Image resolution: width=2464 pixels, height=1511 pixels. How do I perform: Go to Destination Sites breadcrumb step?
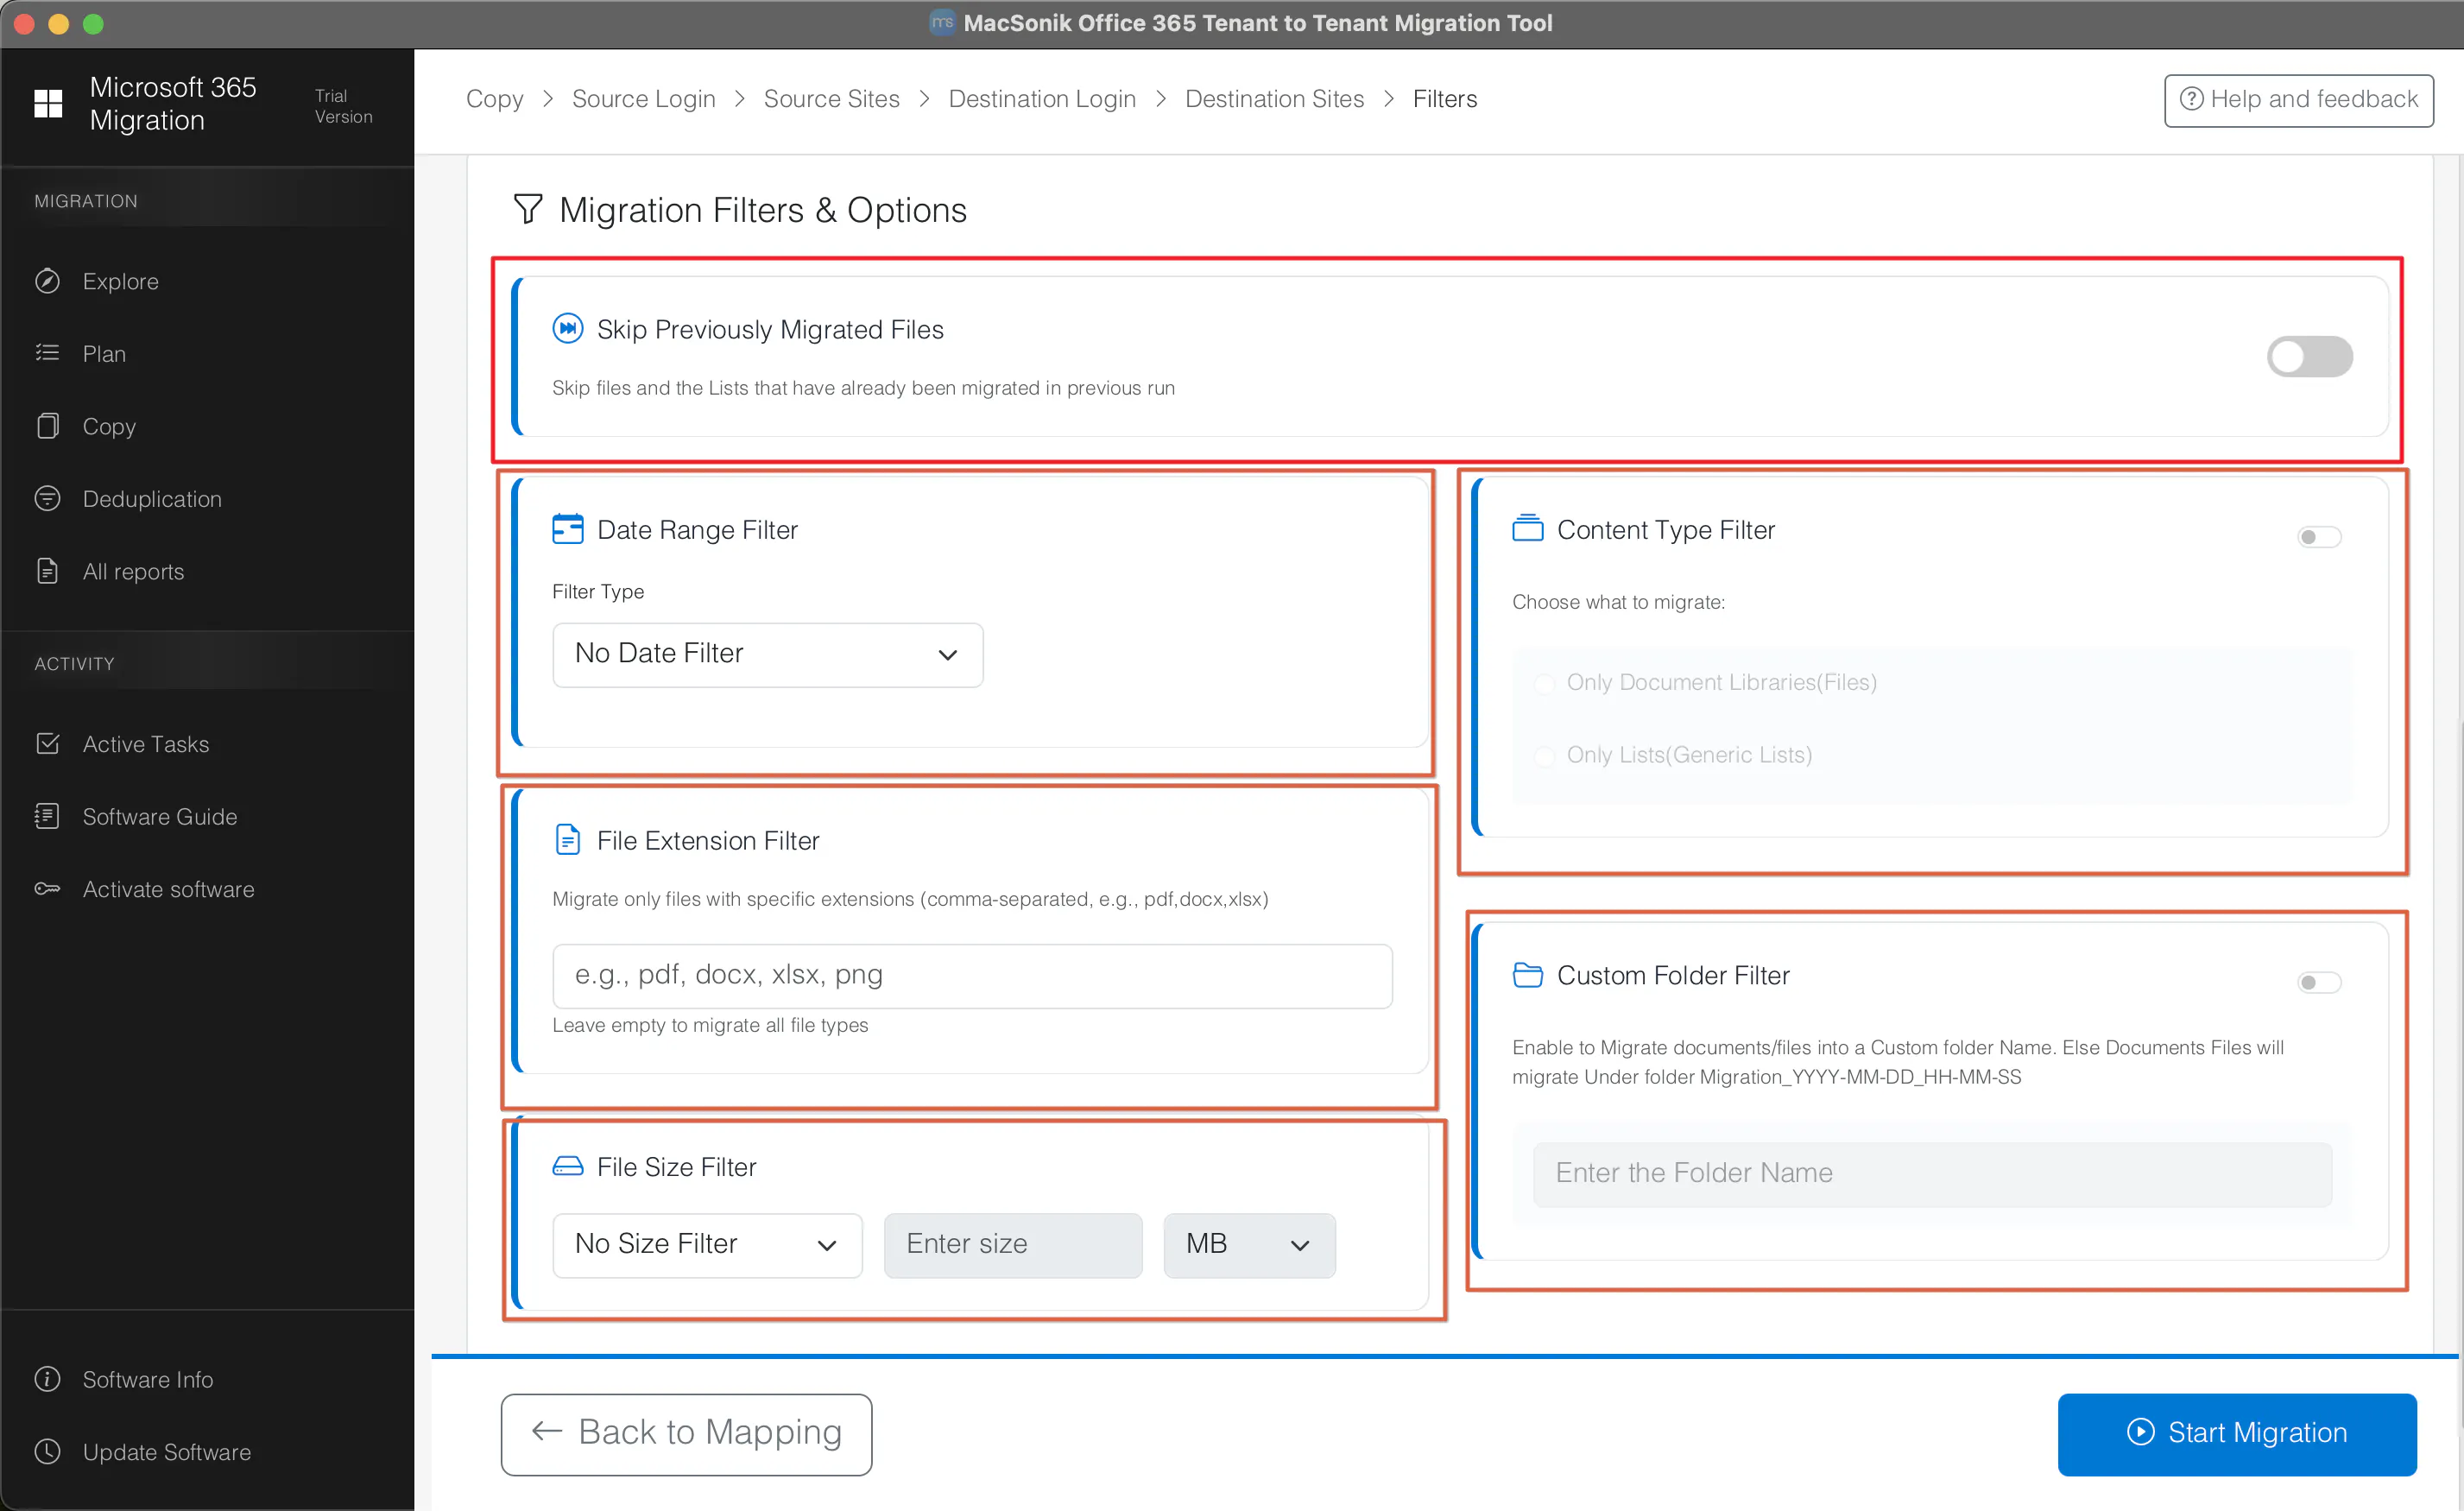point(1274,99)
